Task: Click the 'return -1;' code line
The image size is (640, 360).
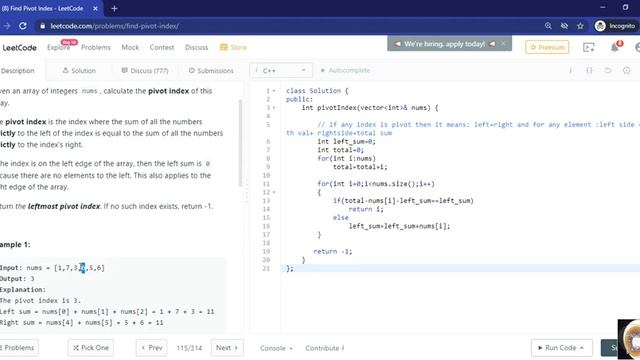Action: coord(332,251)
